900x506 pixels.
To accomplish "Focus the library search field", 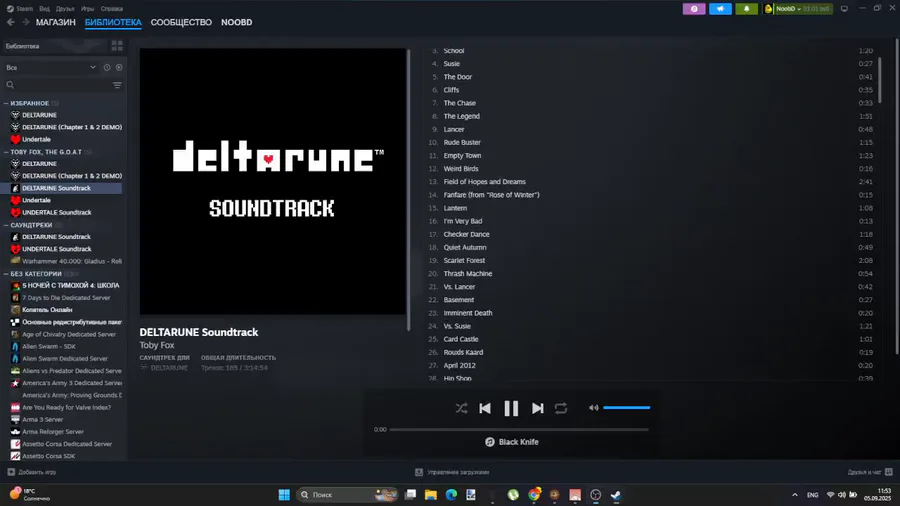I will (57, 85).
